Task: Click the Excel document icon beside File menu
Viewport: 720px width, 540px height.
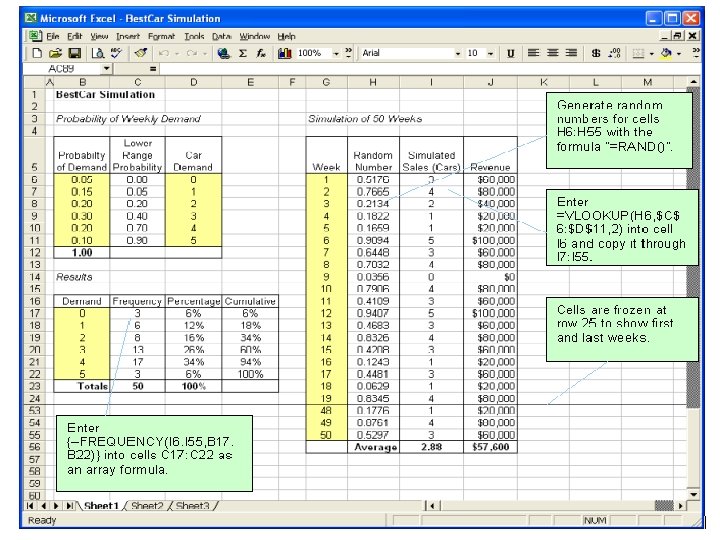Action: 34,36
